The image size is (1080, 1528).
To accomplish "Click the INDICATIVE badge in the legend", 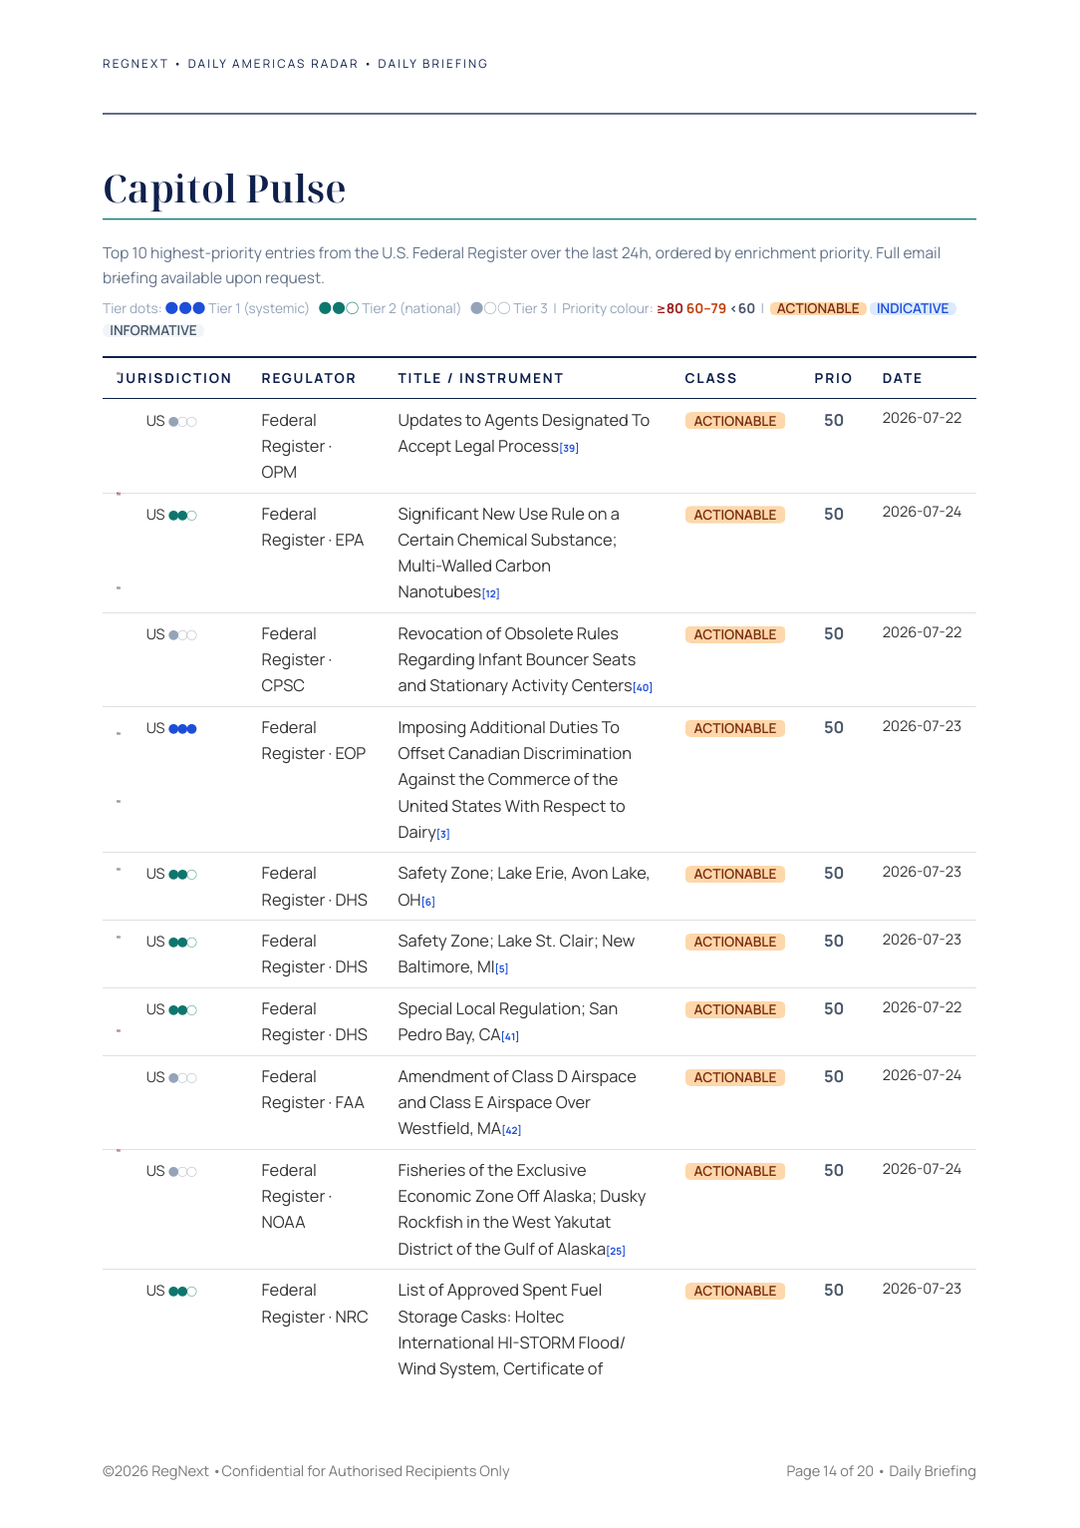I will pyautogui.click(x=913, y=308).
